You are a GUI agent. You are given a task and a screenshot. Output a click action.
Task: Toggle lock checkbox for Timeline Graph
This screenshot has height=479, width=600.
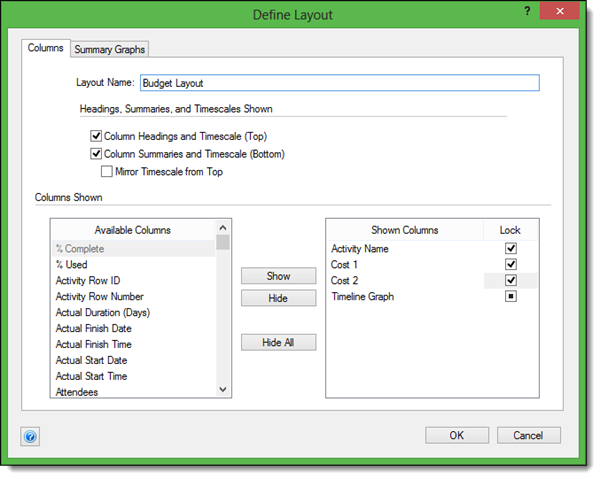click(x=511, y=296)
